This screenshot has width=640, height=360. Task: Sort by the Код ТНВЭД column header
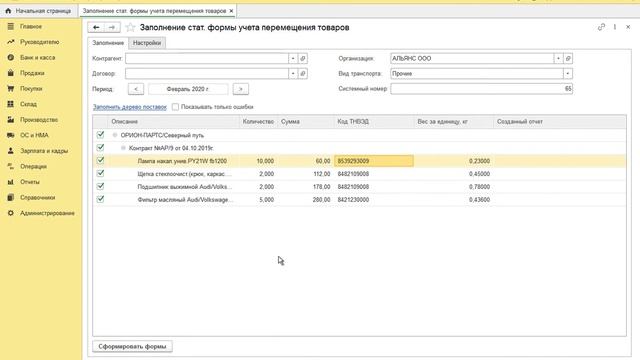pyautogui.click(x=373, y=122)
